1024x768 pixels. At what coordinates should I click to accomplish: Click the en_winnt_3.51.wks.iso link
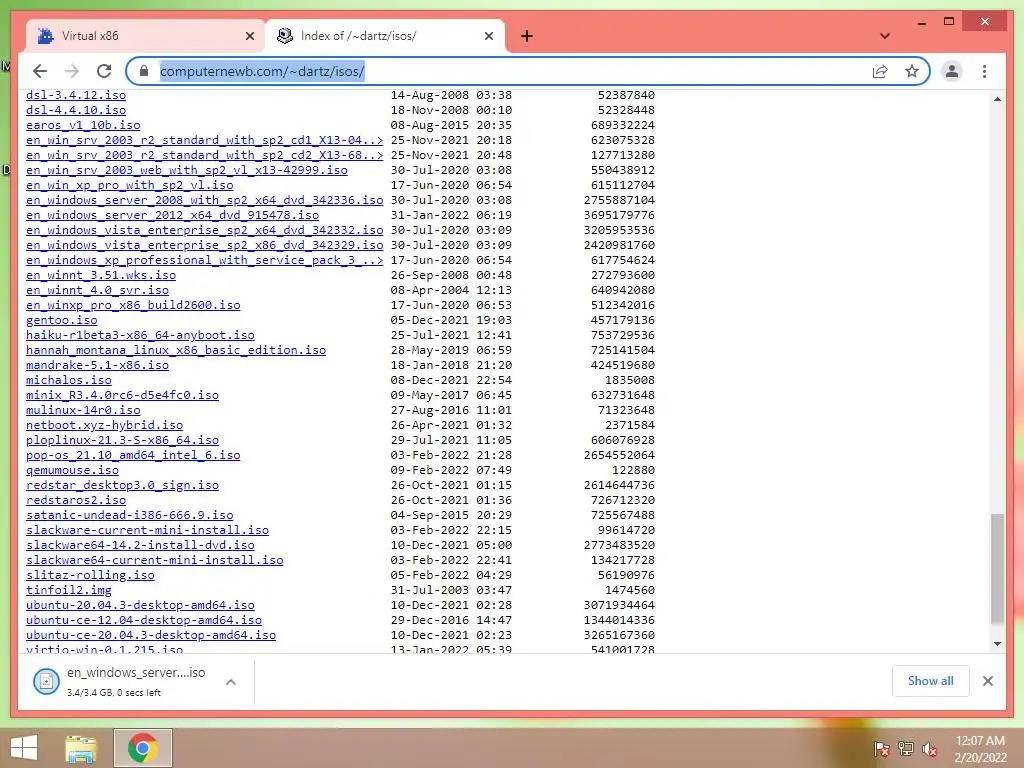[x=101, y=276]
